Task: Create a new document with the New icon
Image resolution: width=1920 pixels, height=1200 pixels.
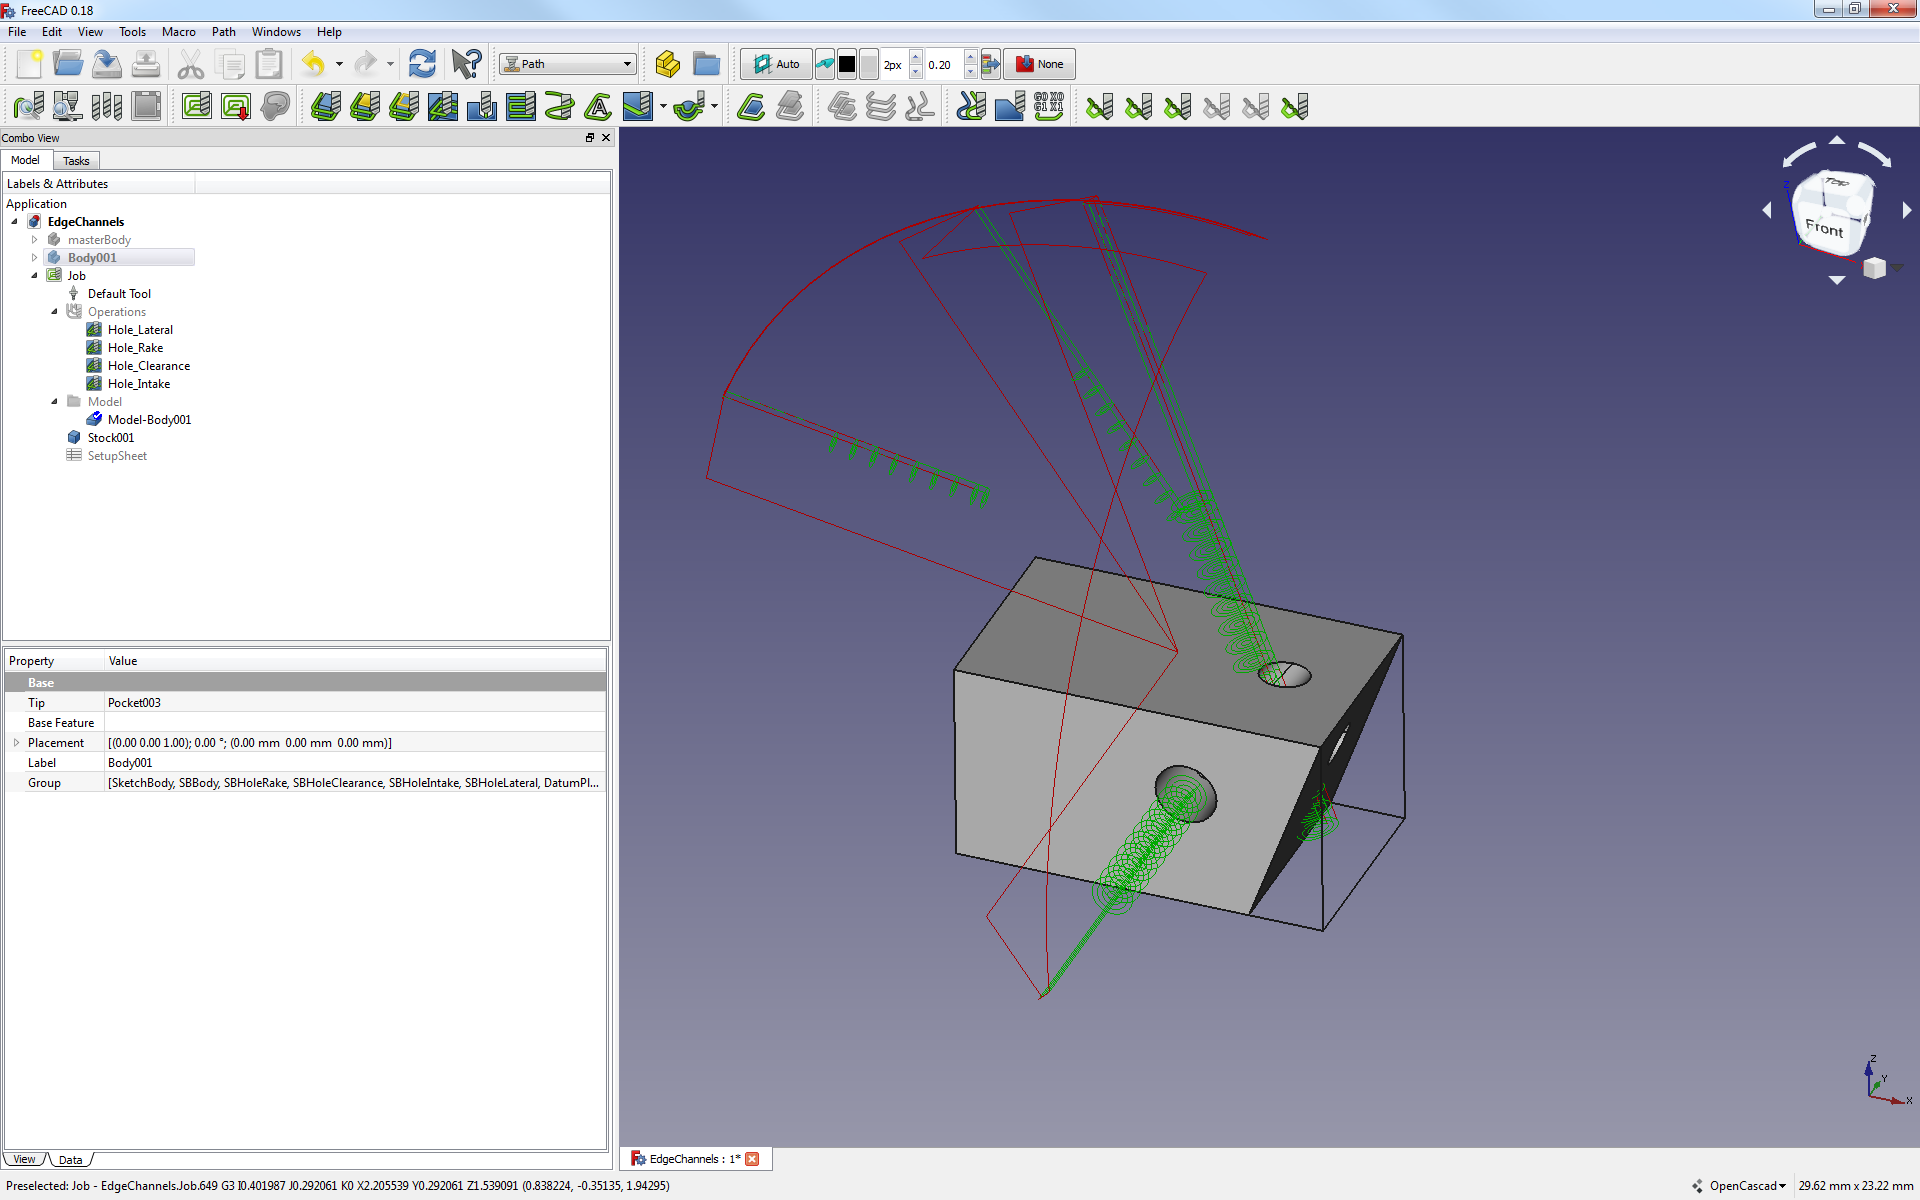Action: tap(29, 65)
